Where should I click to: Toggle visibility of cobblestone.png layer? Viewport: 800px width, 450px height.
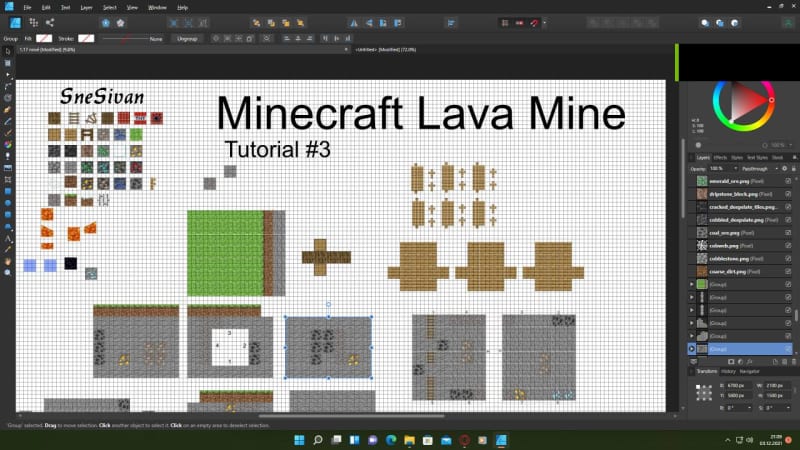(788, 259)
